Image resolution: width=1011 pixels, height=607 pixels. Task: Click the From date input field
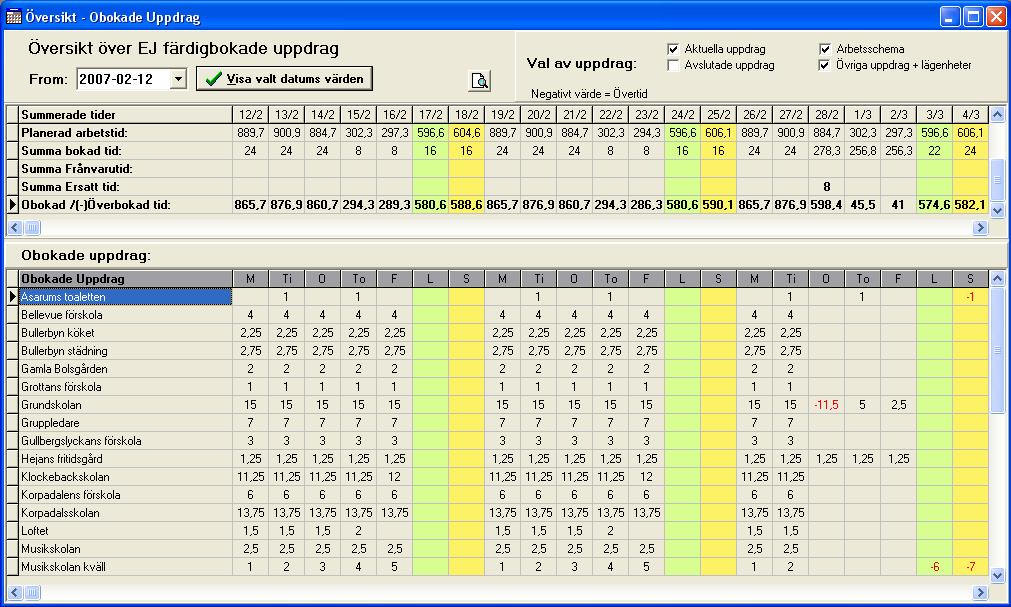pos(122,79)
